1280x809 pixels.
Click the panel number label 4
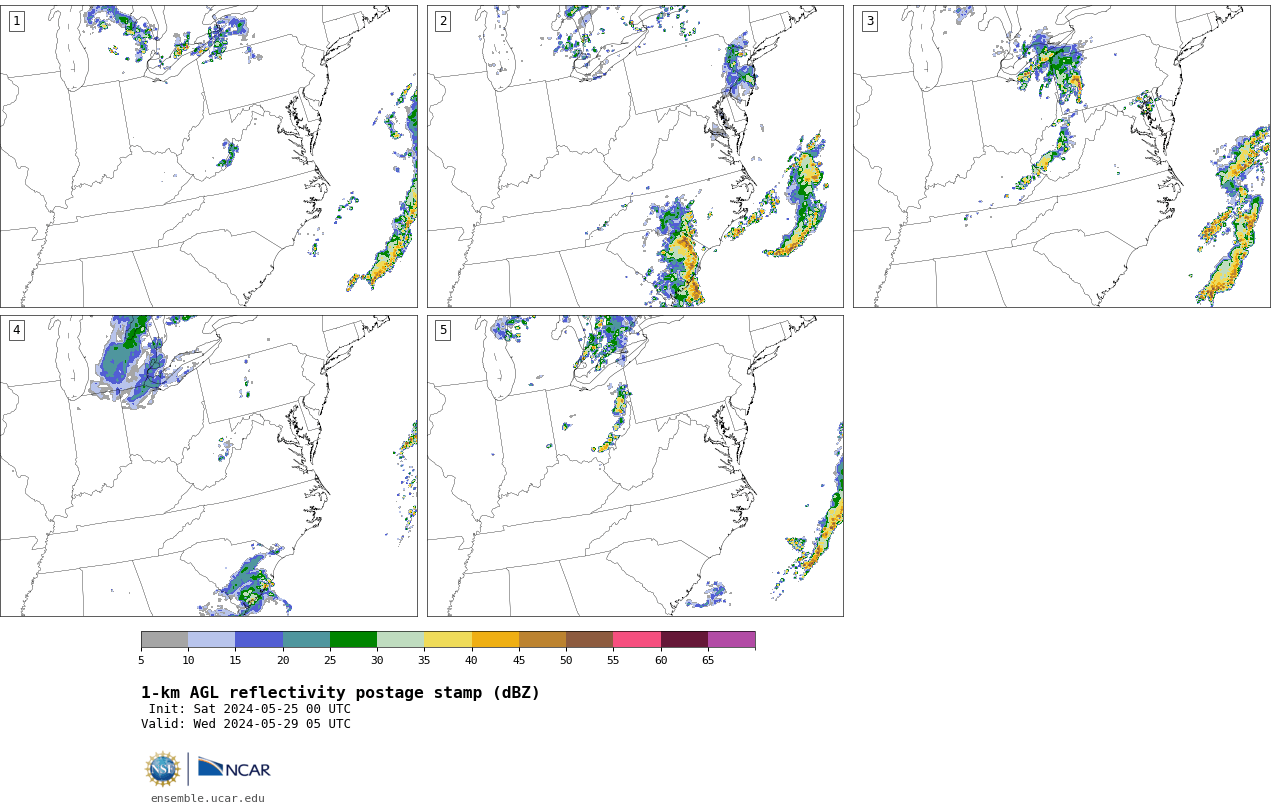[x=16, y=330]
